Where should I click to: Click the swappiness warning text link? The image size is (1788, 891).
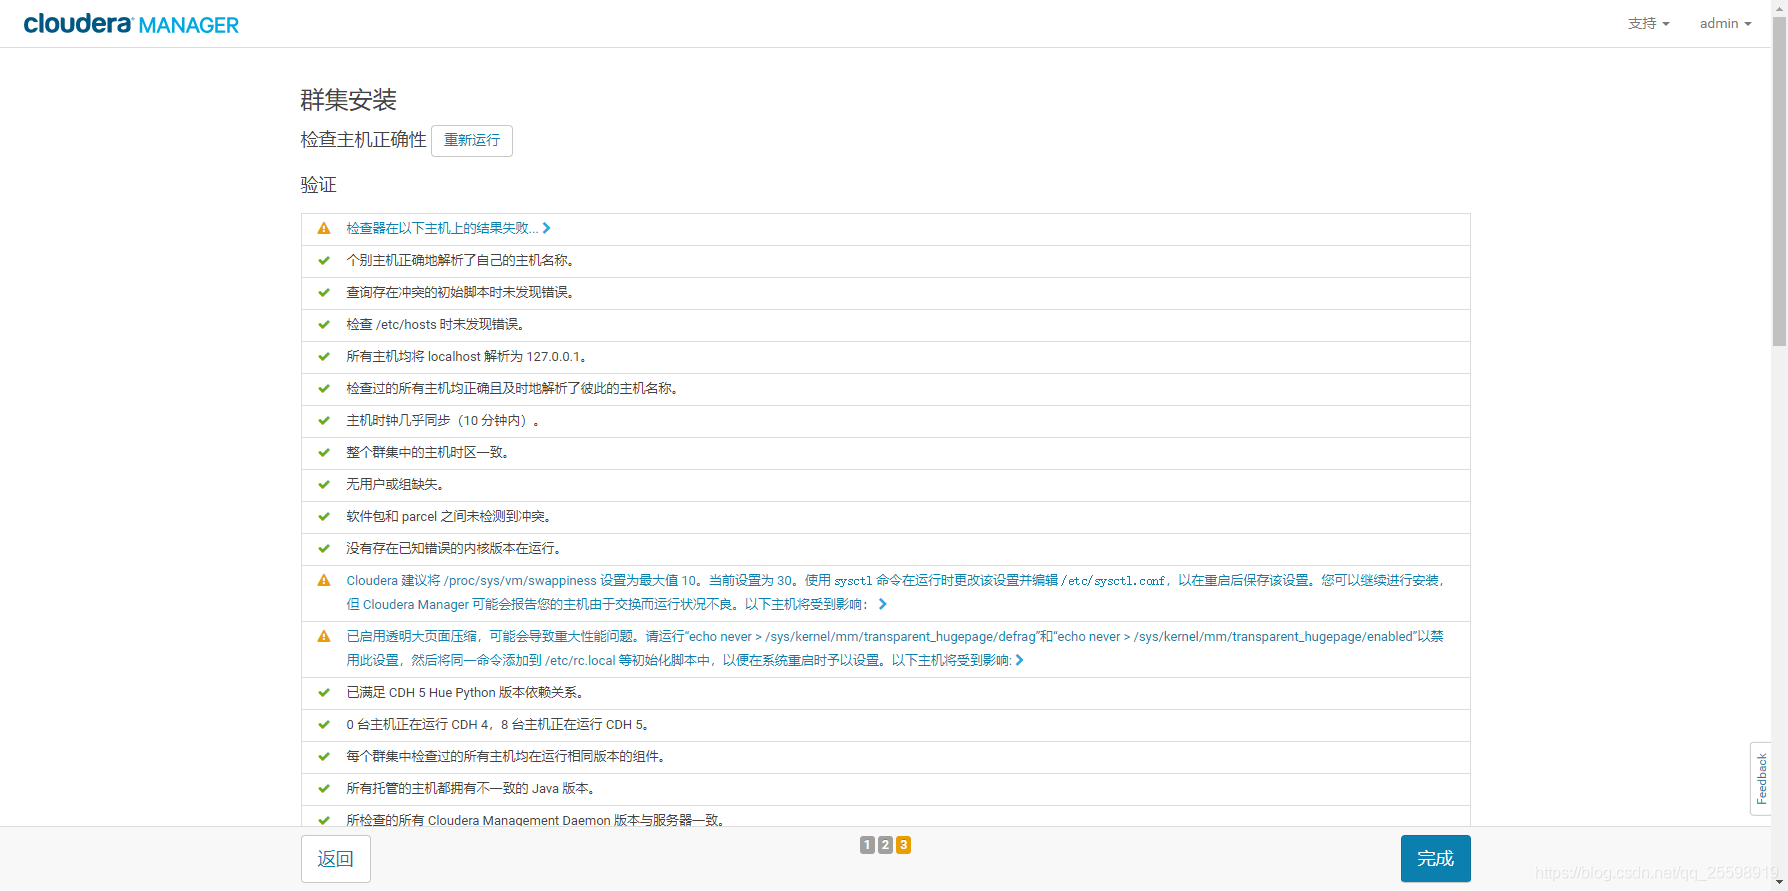895,593
